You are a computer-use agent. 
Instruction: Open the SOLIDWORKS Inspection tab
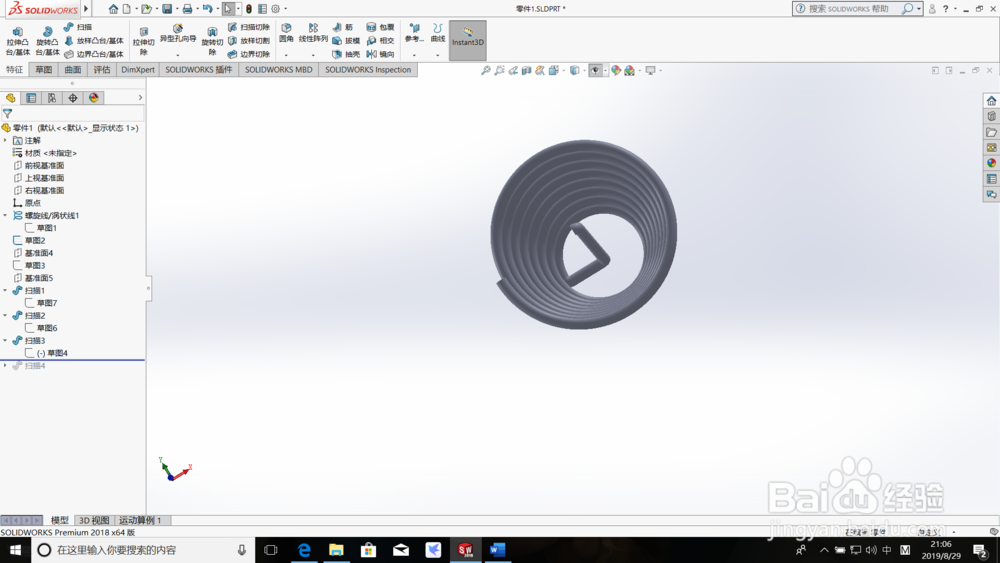(x=368, y=69)
